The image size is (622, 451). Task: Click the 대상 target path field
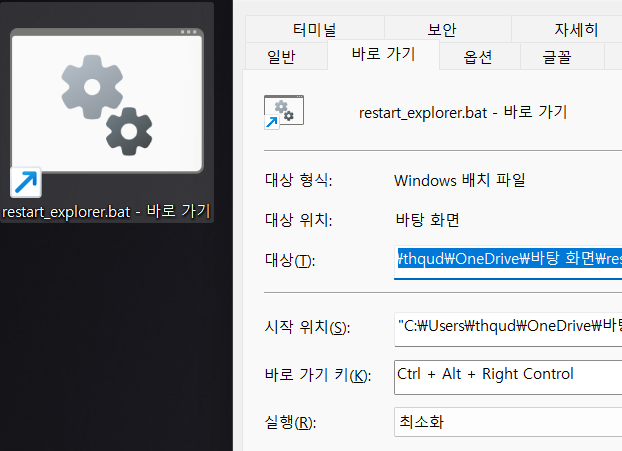[508, 260]
